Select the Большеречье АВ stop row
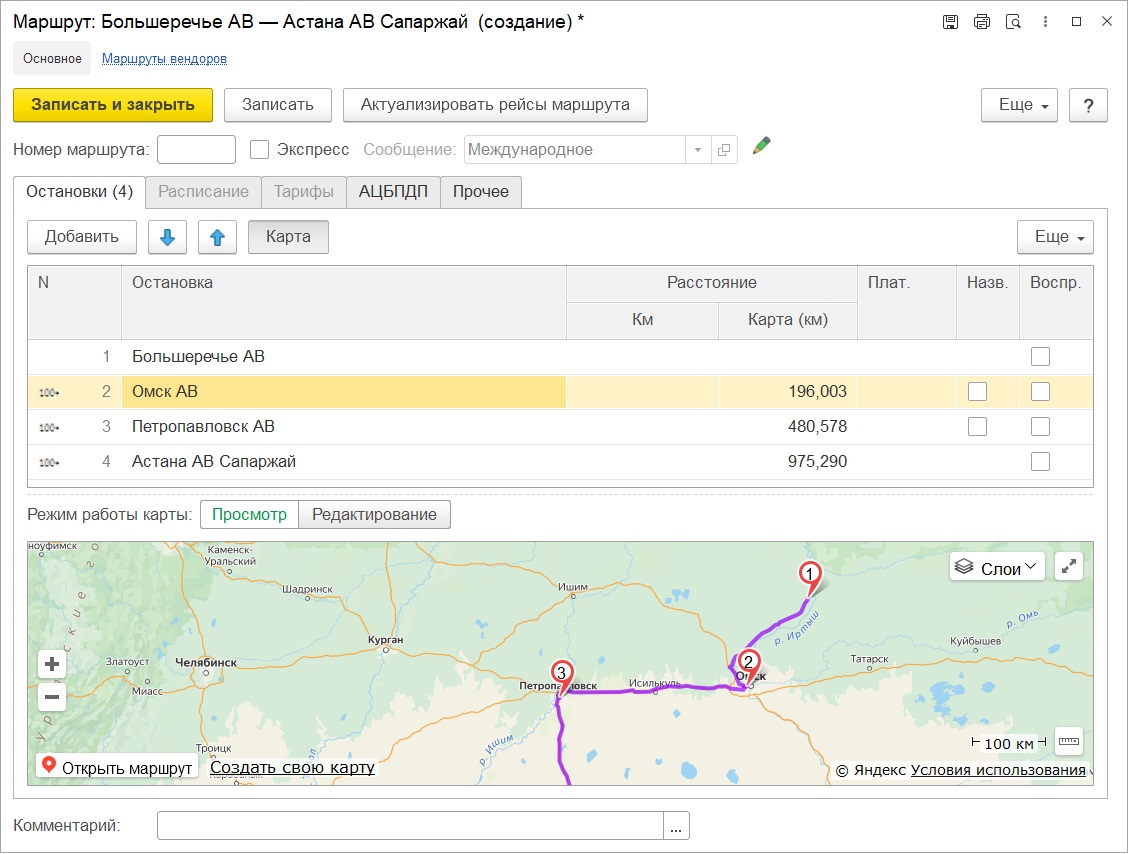 (560, 357)
